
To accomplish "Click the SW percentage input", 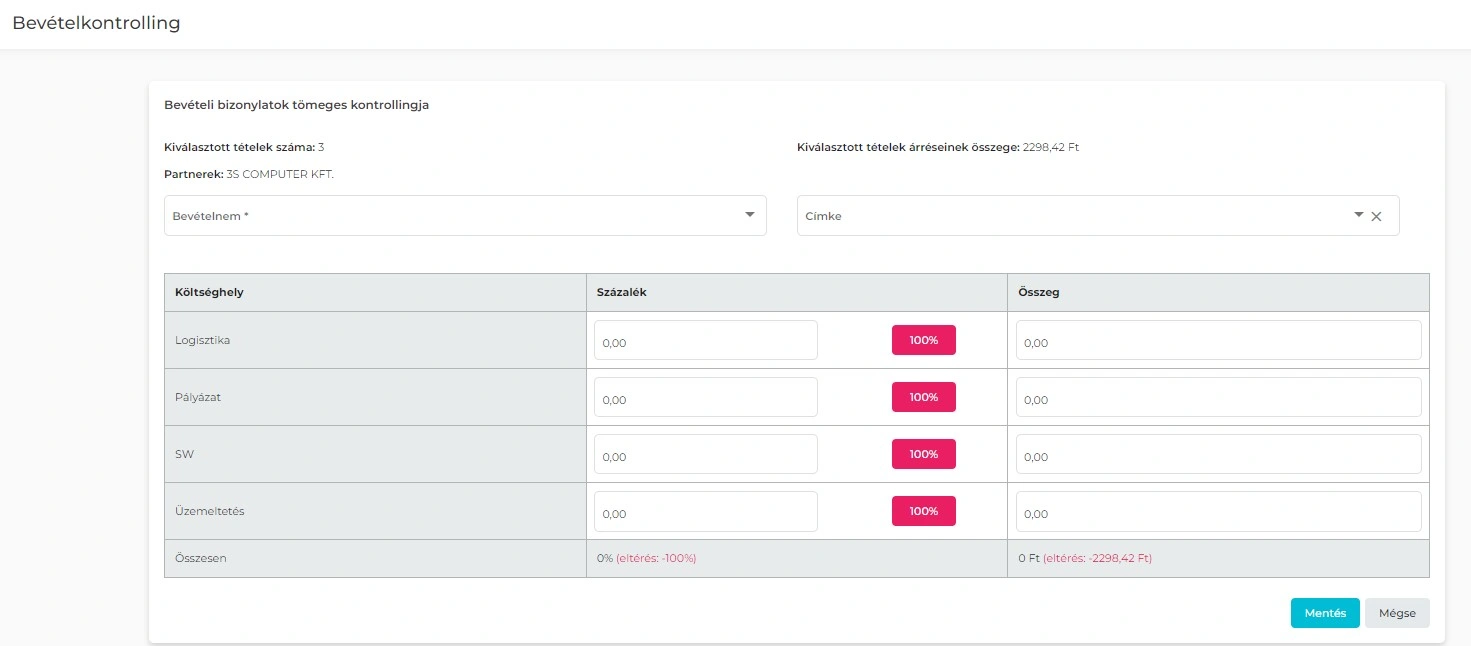I will (705, 455).
